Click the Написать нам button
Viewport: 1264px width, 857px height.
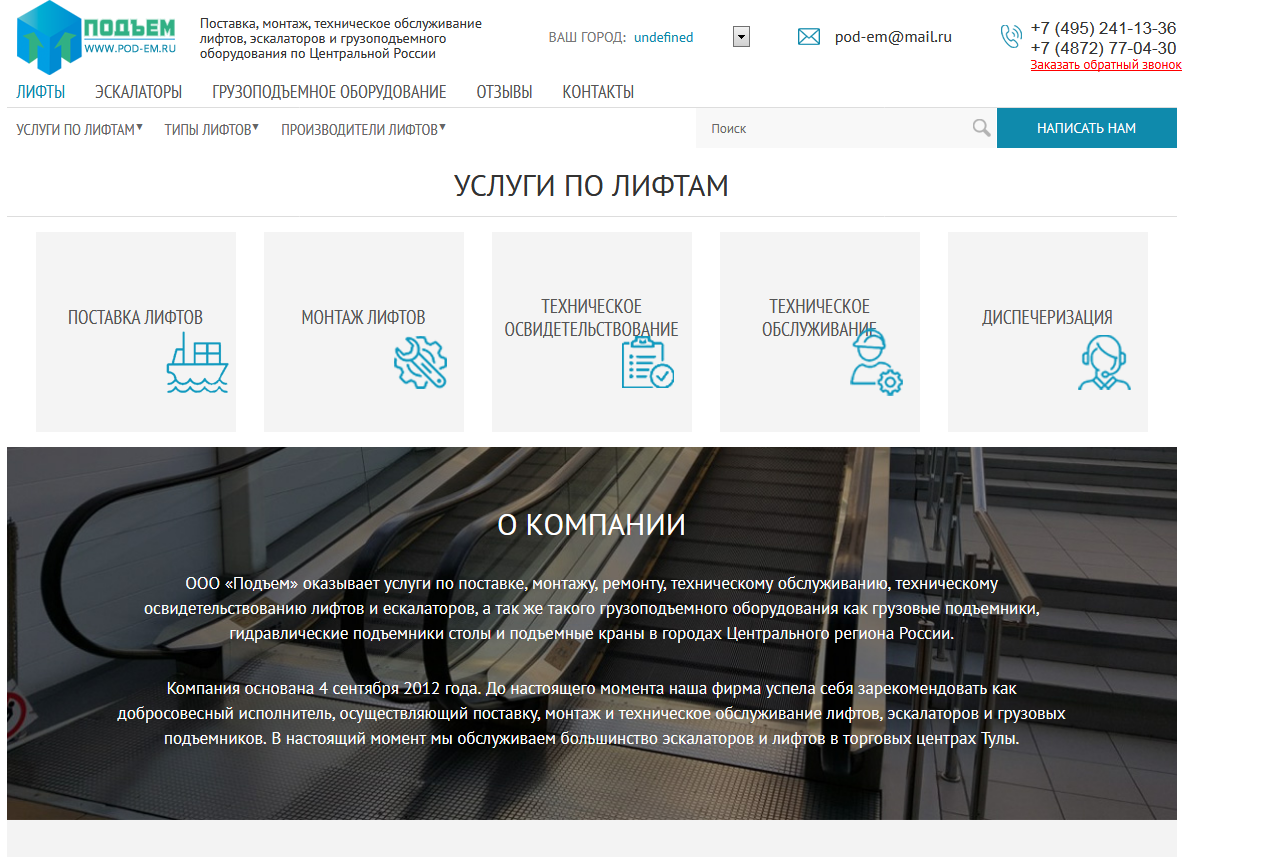point(1087,128)
